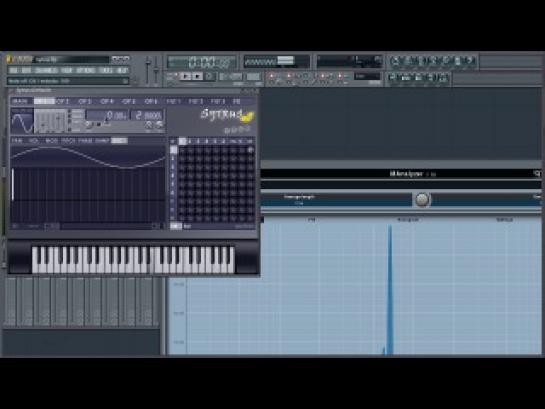Click matrix row label 1
The image size is (545, 409).
tap(173, 150)
